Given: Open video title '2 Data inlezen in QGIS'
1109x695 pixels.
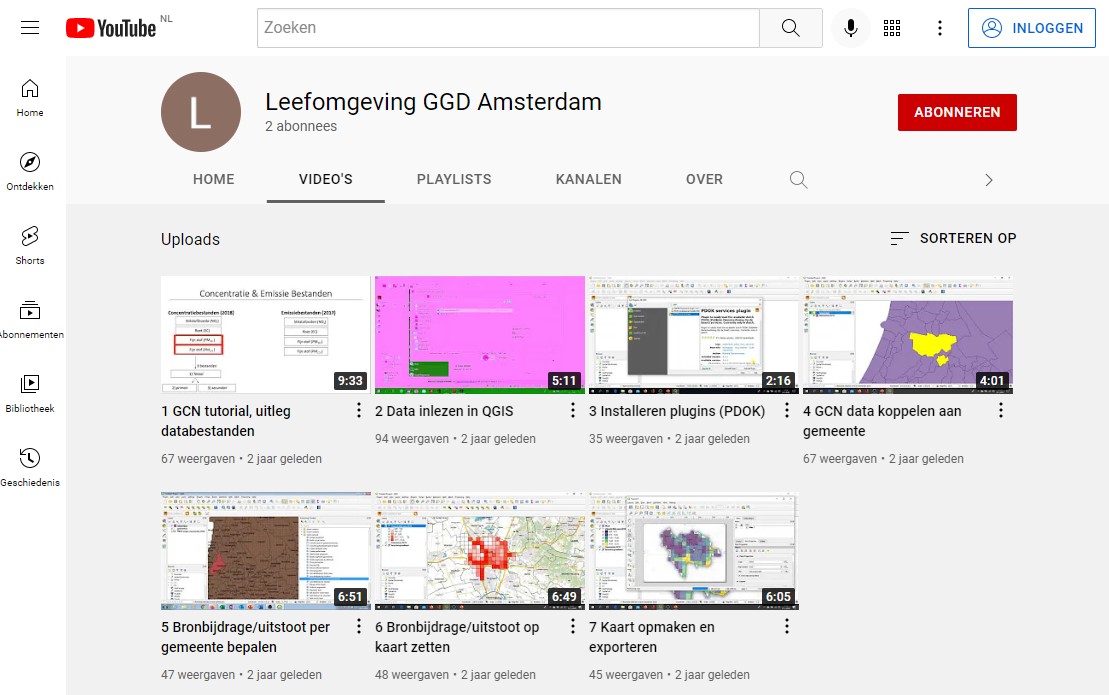Looking at the screenshot, I should pos(444,411).
